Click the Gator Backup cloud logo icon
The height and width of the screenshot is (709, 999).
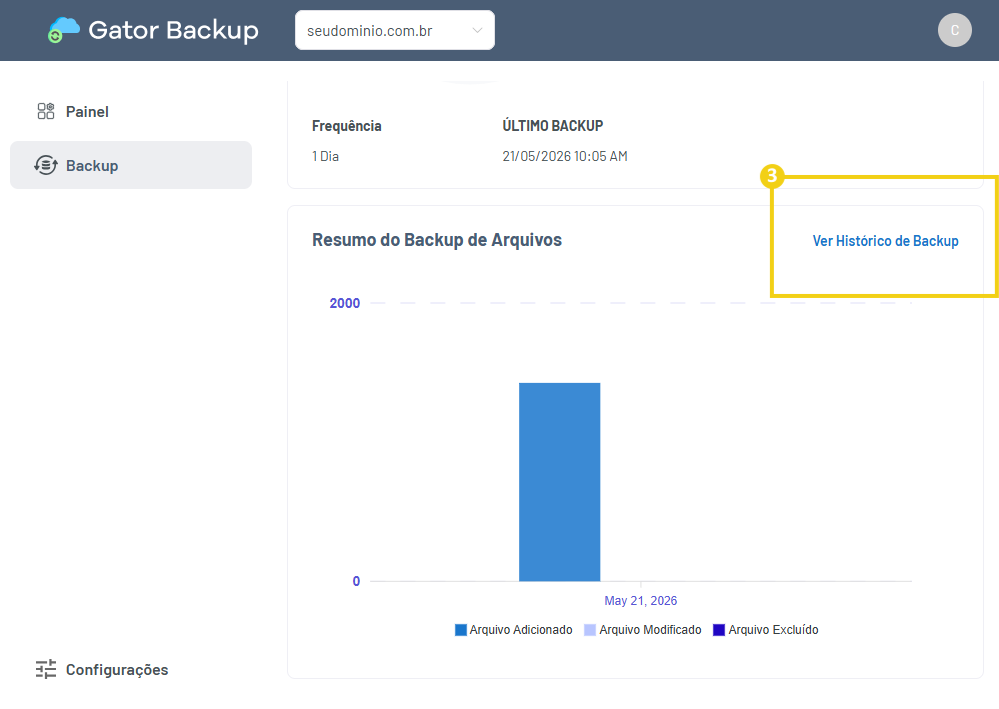pos(64,30)
